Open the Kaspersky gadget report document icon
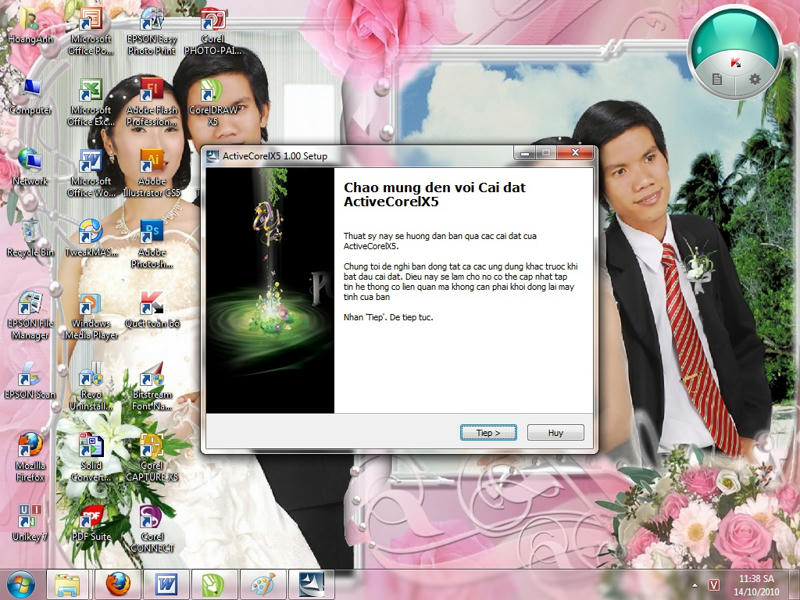Viewport: 800px width, 600px height. point(717,78)
